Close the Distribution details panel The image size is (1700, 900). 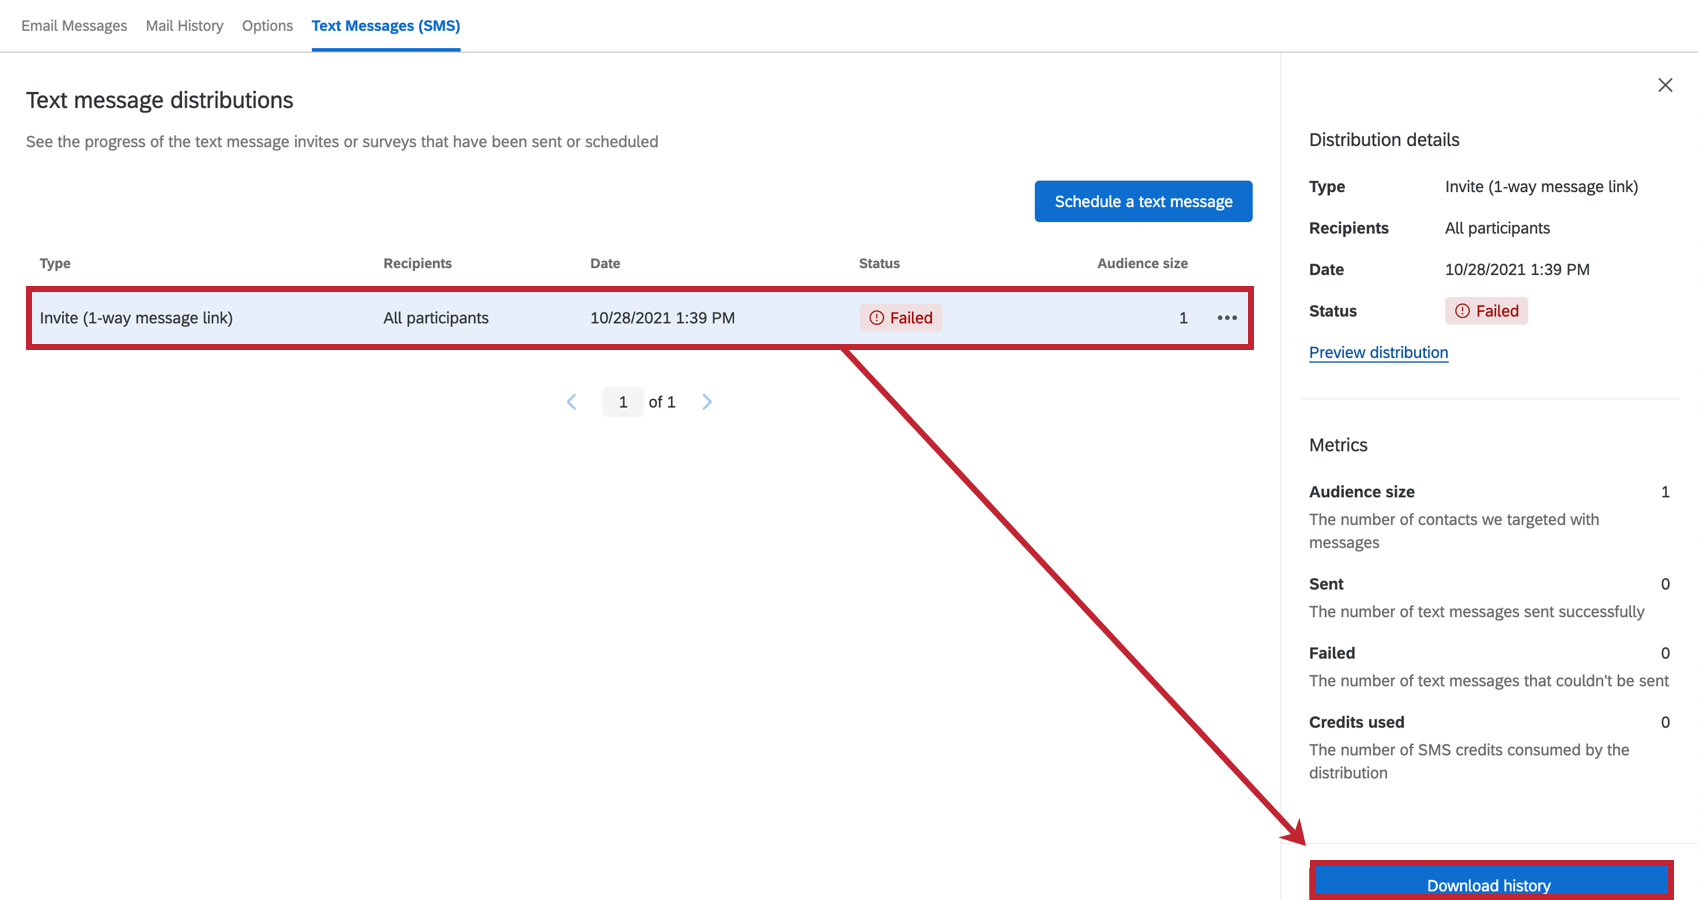[x=1665, y=85]
